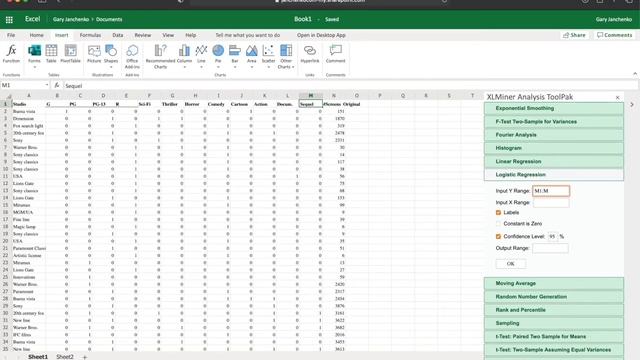Click the Confidence Level percent field

point(553,236)
